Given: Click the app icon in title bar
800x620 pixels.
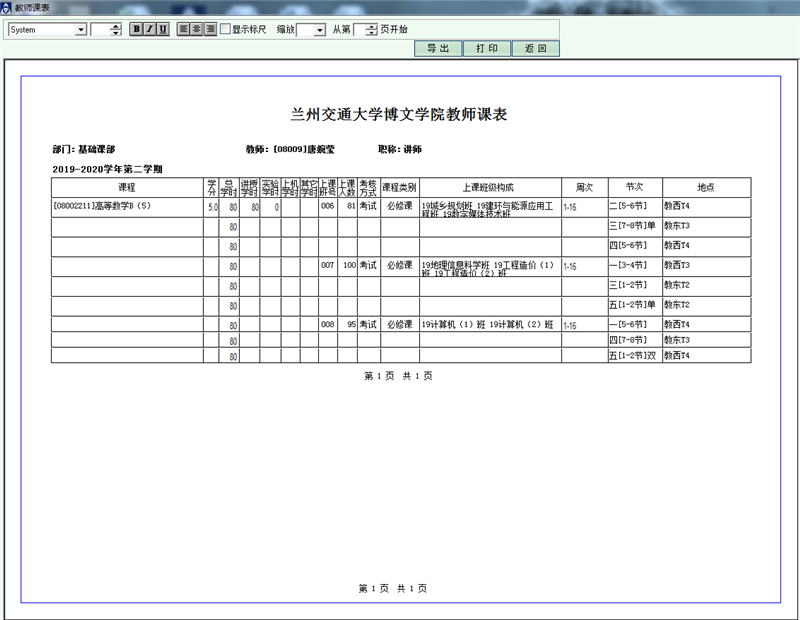Looking at the screenshot, I should [x=7, y=7].
